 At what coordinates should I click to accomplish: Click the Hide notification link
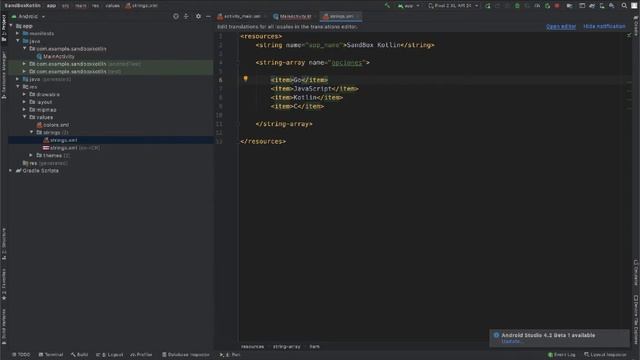coord(604,27)
